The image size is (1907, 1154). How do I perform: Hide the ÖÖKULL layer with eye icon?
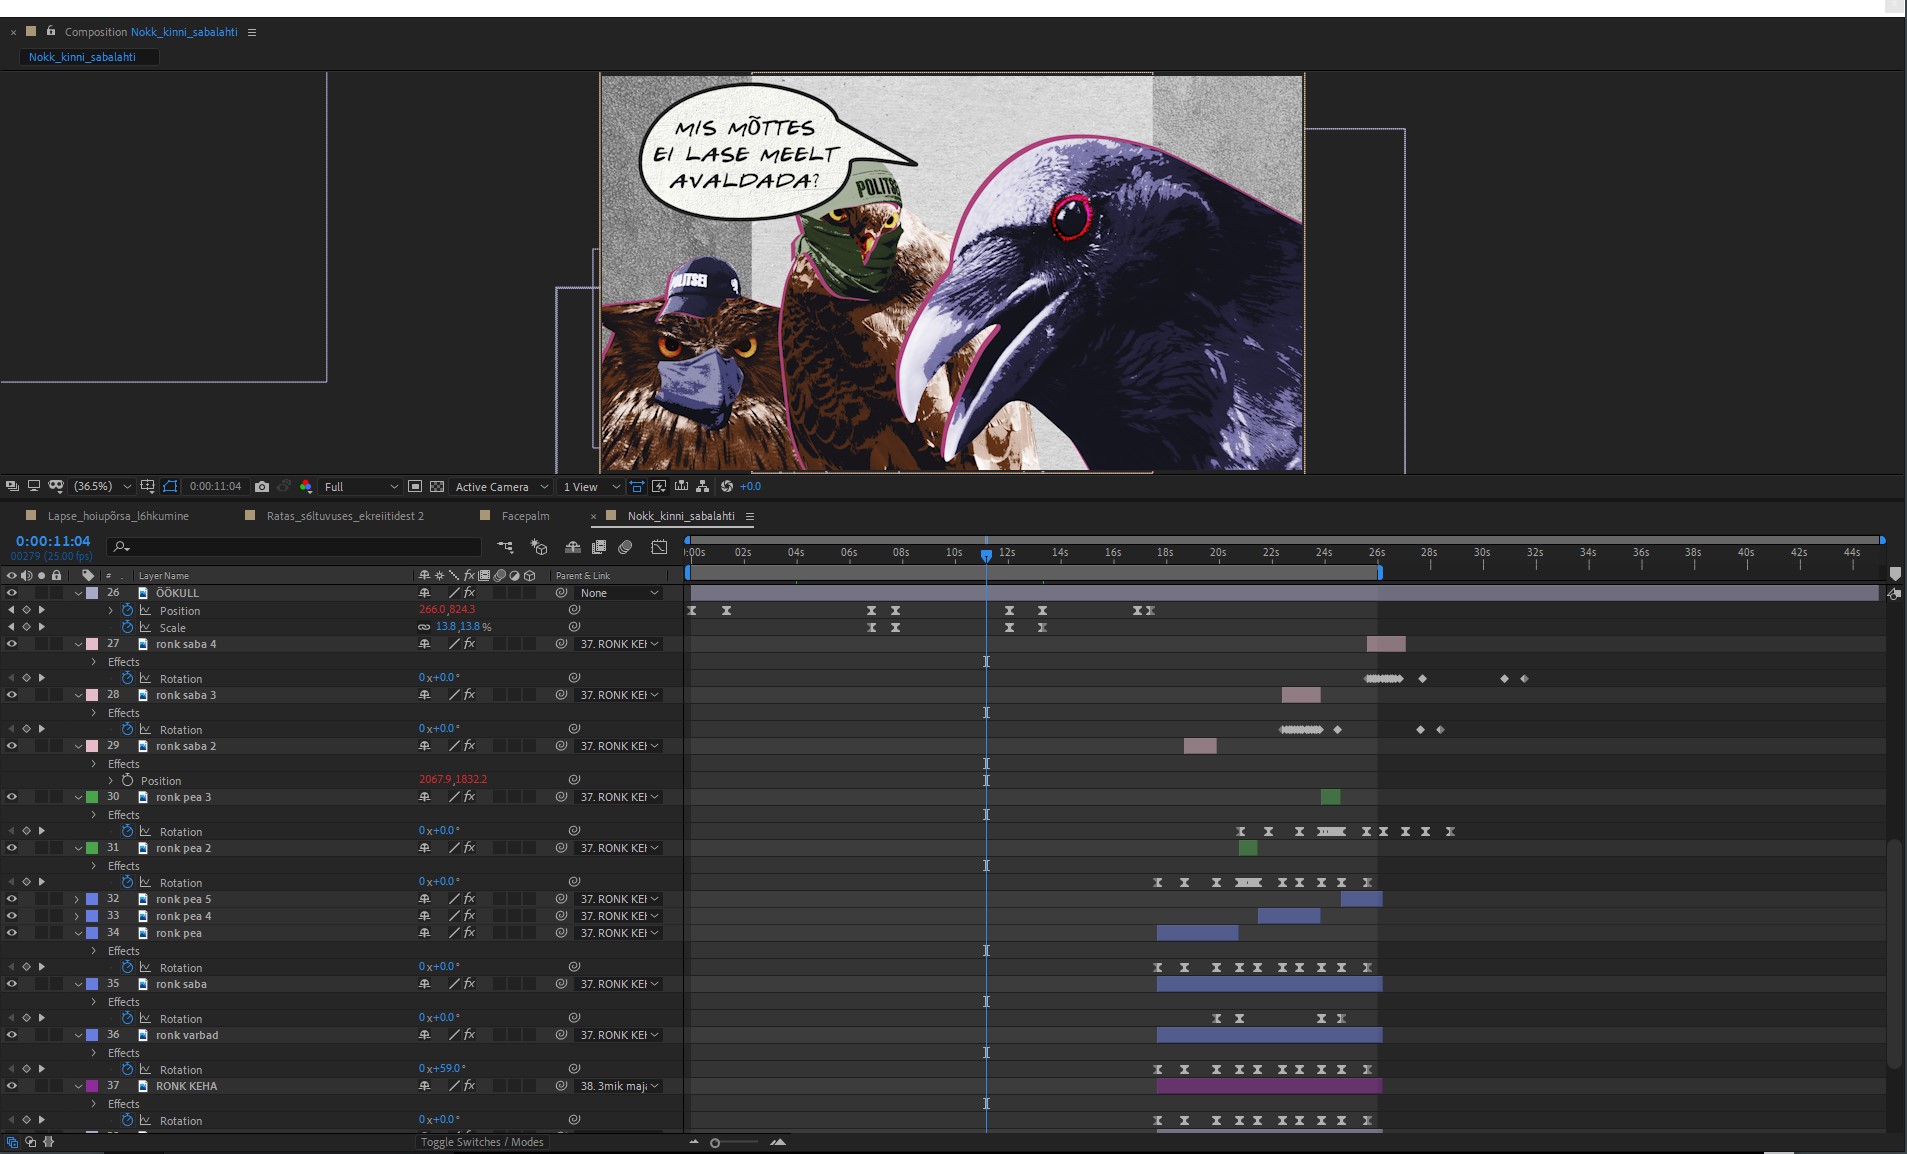pos(12,593)
